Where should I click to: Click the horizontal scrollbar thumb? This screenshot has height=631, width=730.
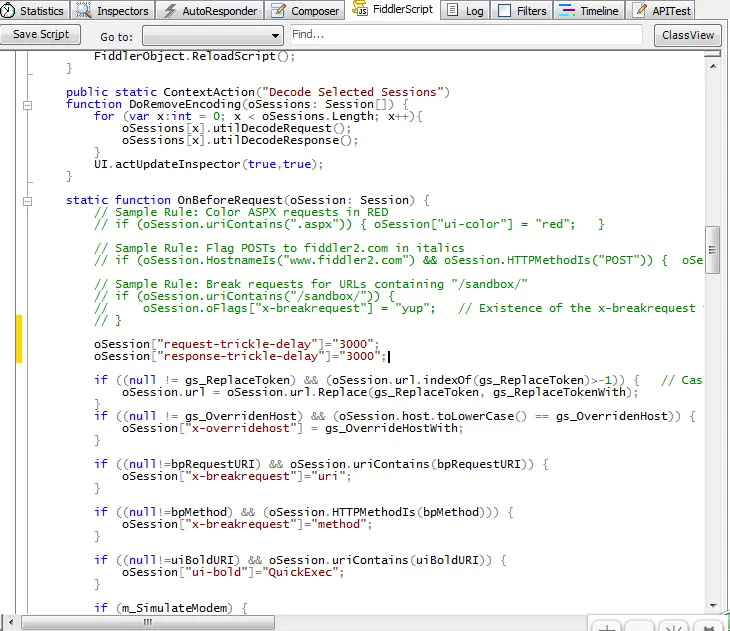click(x=148, y=622)
